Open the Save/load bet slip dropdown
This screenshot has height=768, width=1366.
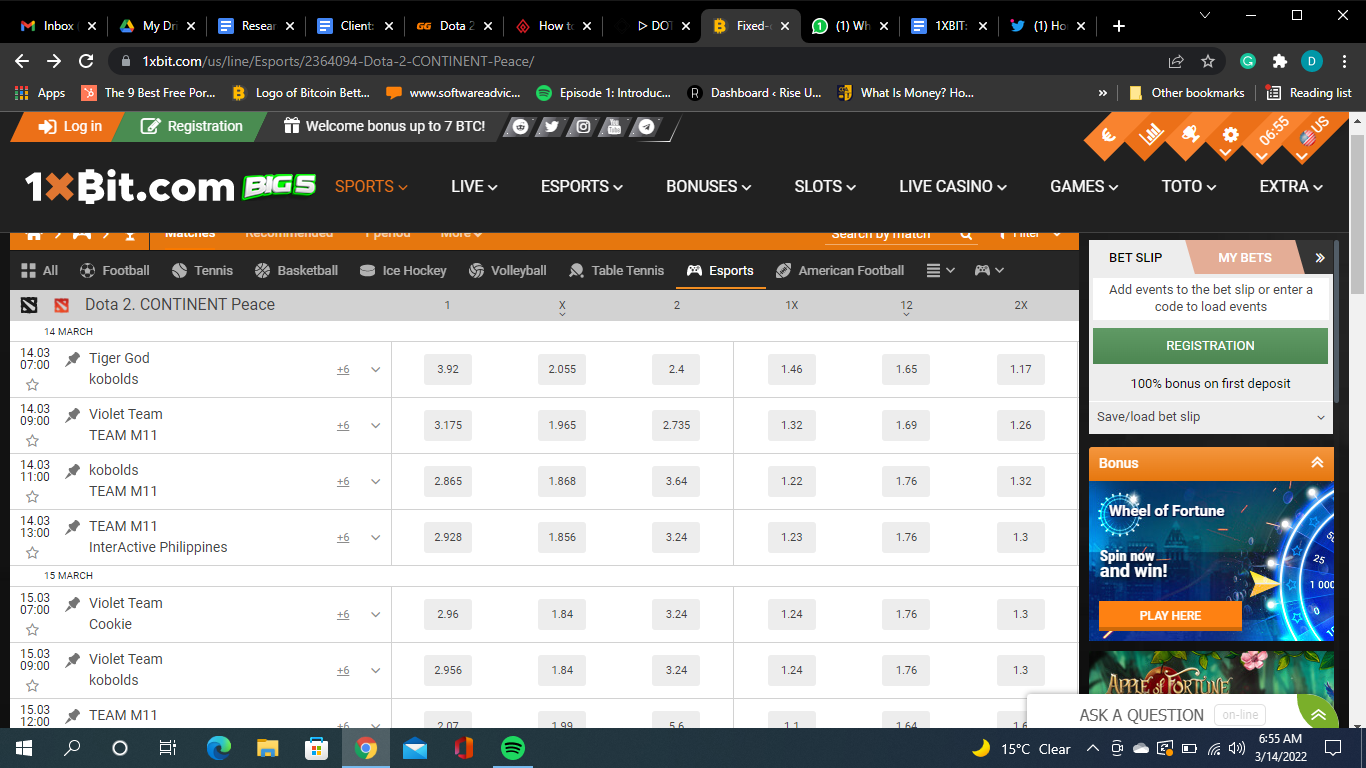[1210, 416]
